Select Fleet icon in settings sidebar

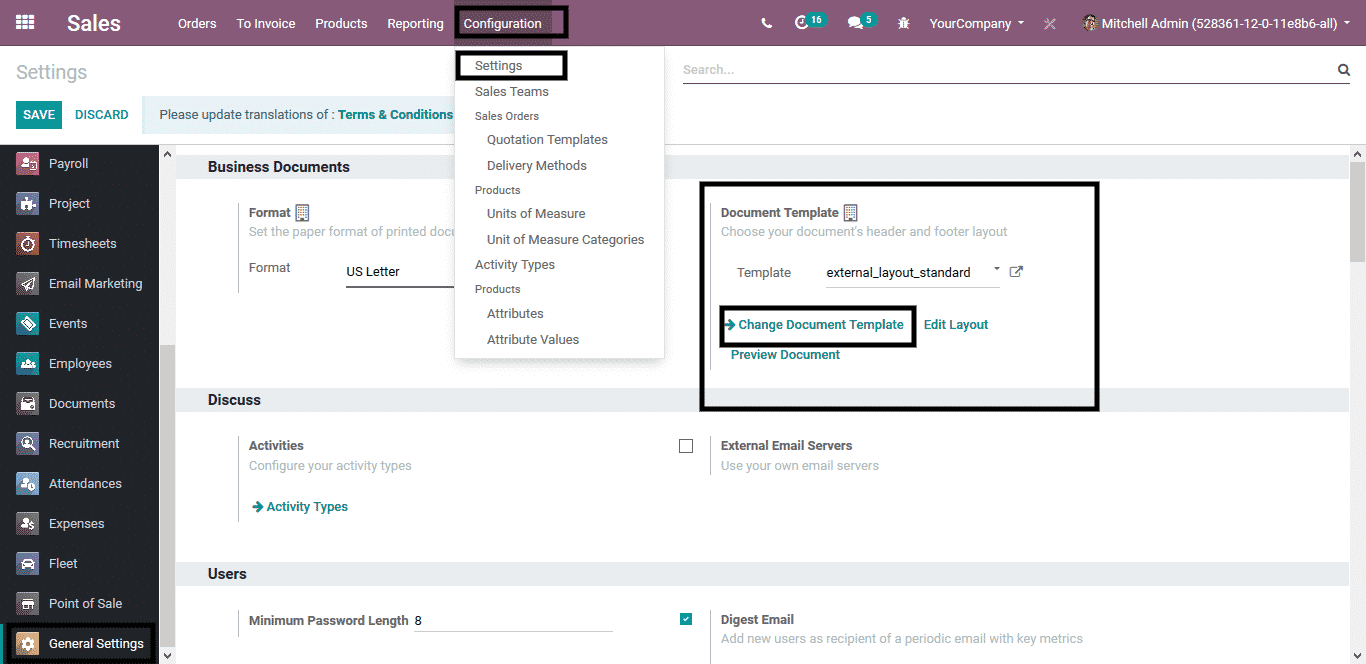click(28, 564)
